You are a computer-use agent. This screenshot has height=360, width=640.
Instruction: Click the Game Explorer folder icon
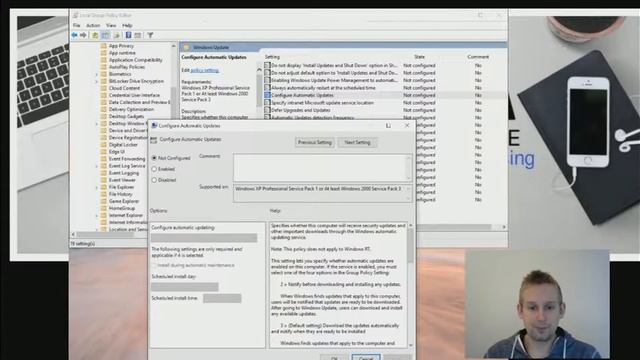pyautogui.click(x=104, y=201)
